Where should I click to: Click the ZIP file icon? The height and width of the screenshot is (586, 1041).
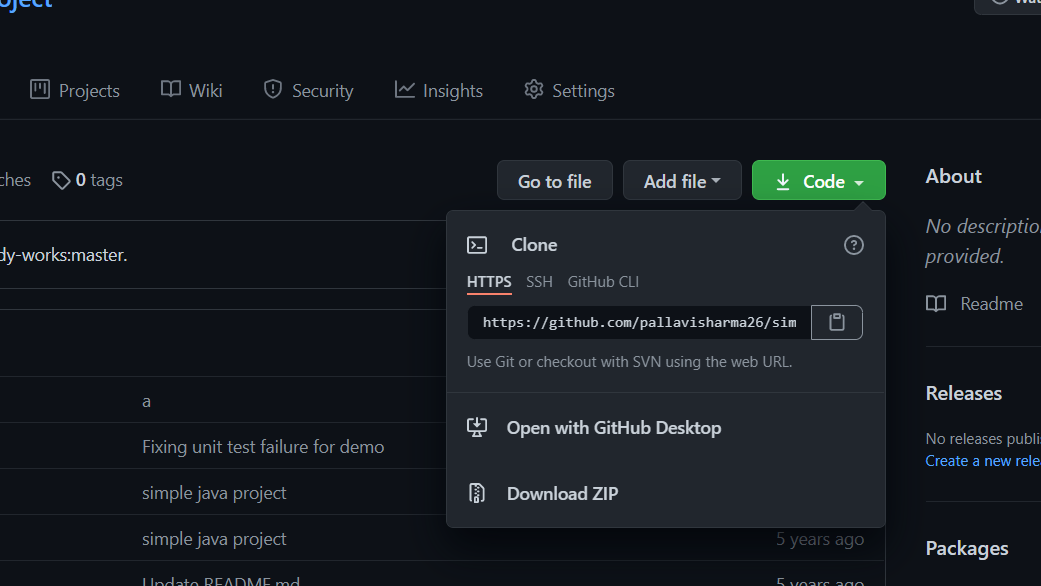coord(477,493)
